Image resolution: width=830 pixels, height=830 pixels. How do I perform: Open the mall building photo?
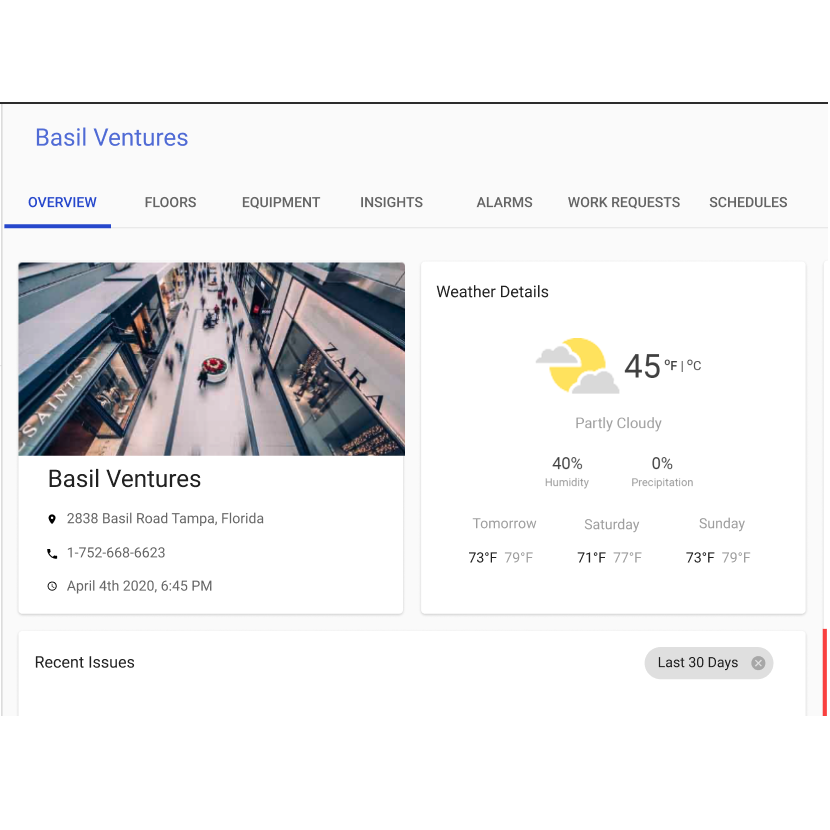point(212,359)
